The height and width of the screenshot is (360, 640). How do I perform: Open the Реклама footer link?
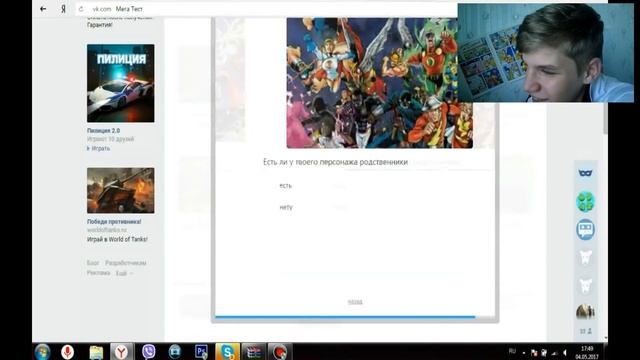click(98, 273)
